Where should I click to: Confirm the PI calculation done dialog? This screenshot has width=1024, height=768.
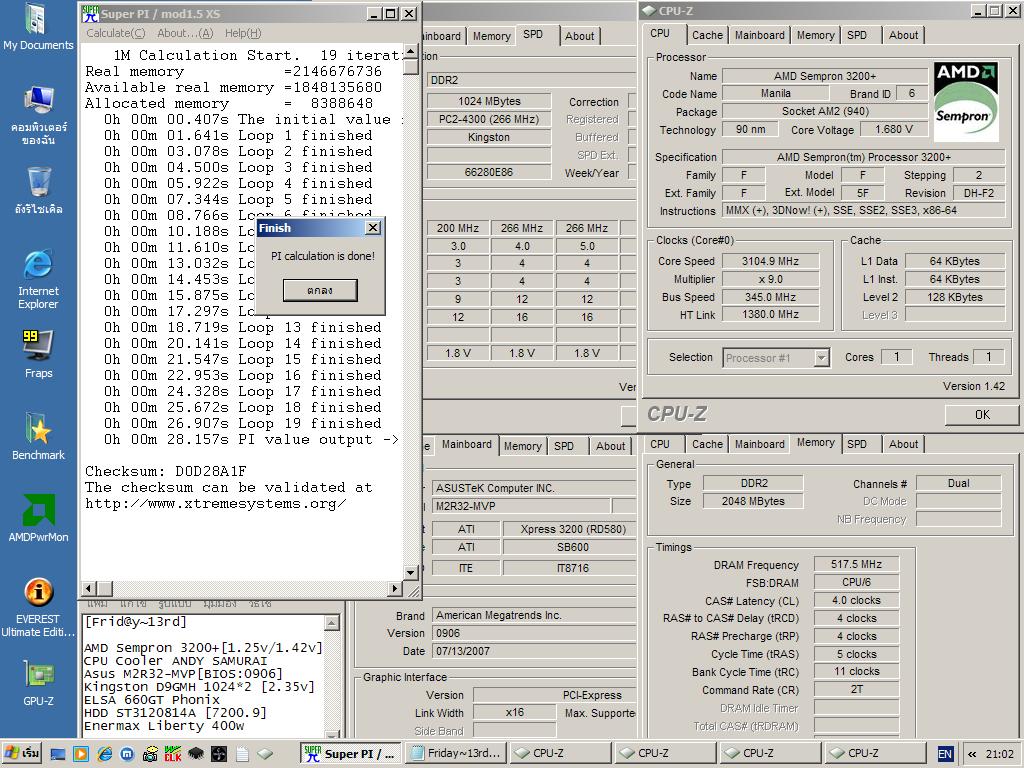(320, 291)
